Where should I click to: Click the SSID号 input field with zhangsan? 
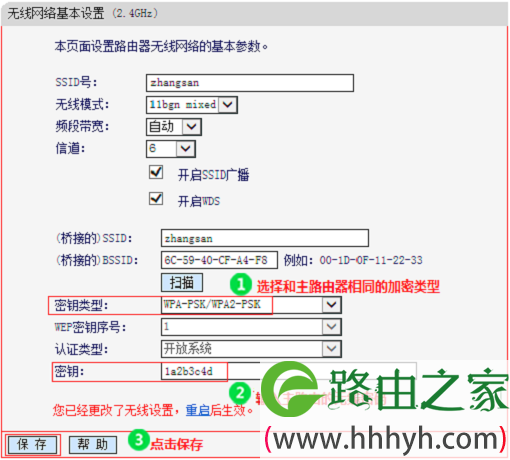tap(250, 83)
